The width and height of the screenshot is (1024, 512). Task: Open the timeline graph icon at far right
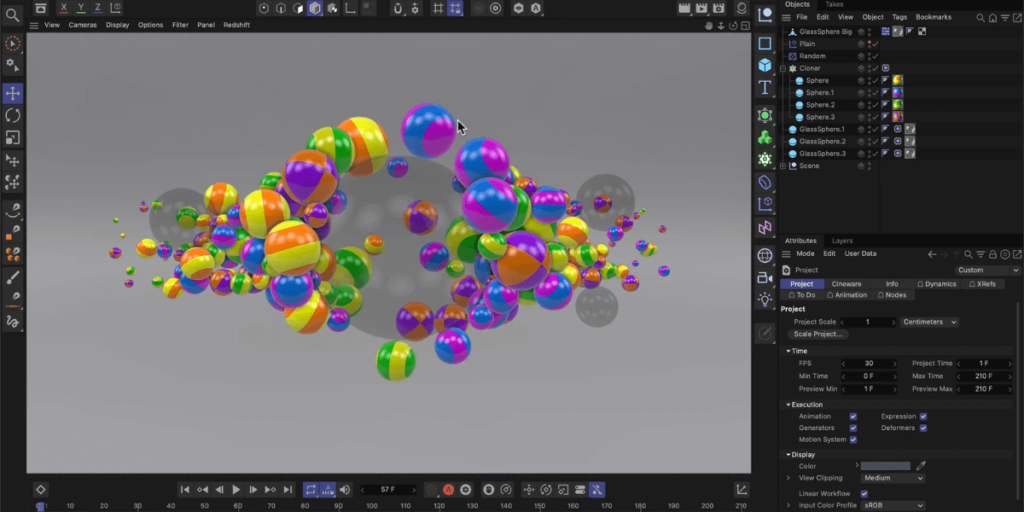[x=742, y=490]
